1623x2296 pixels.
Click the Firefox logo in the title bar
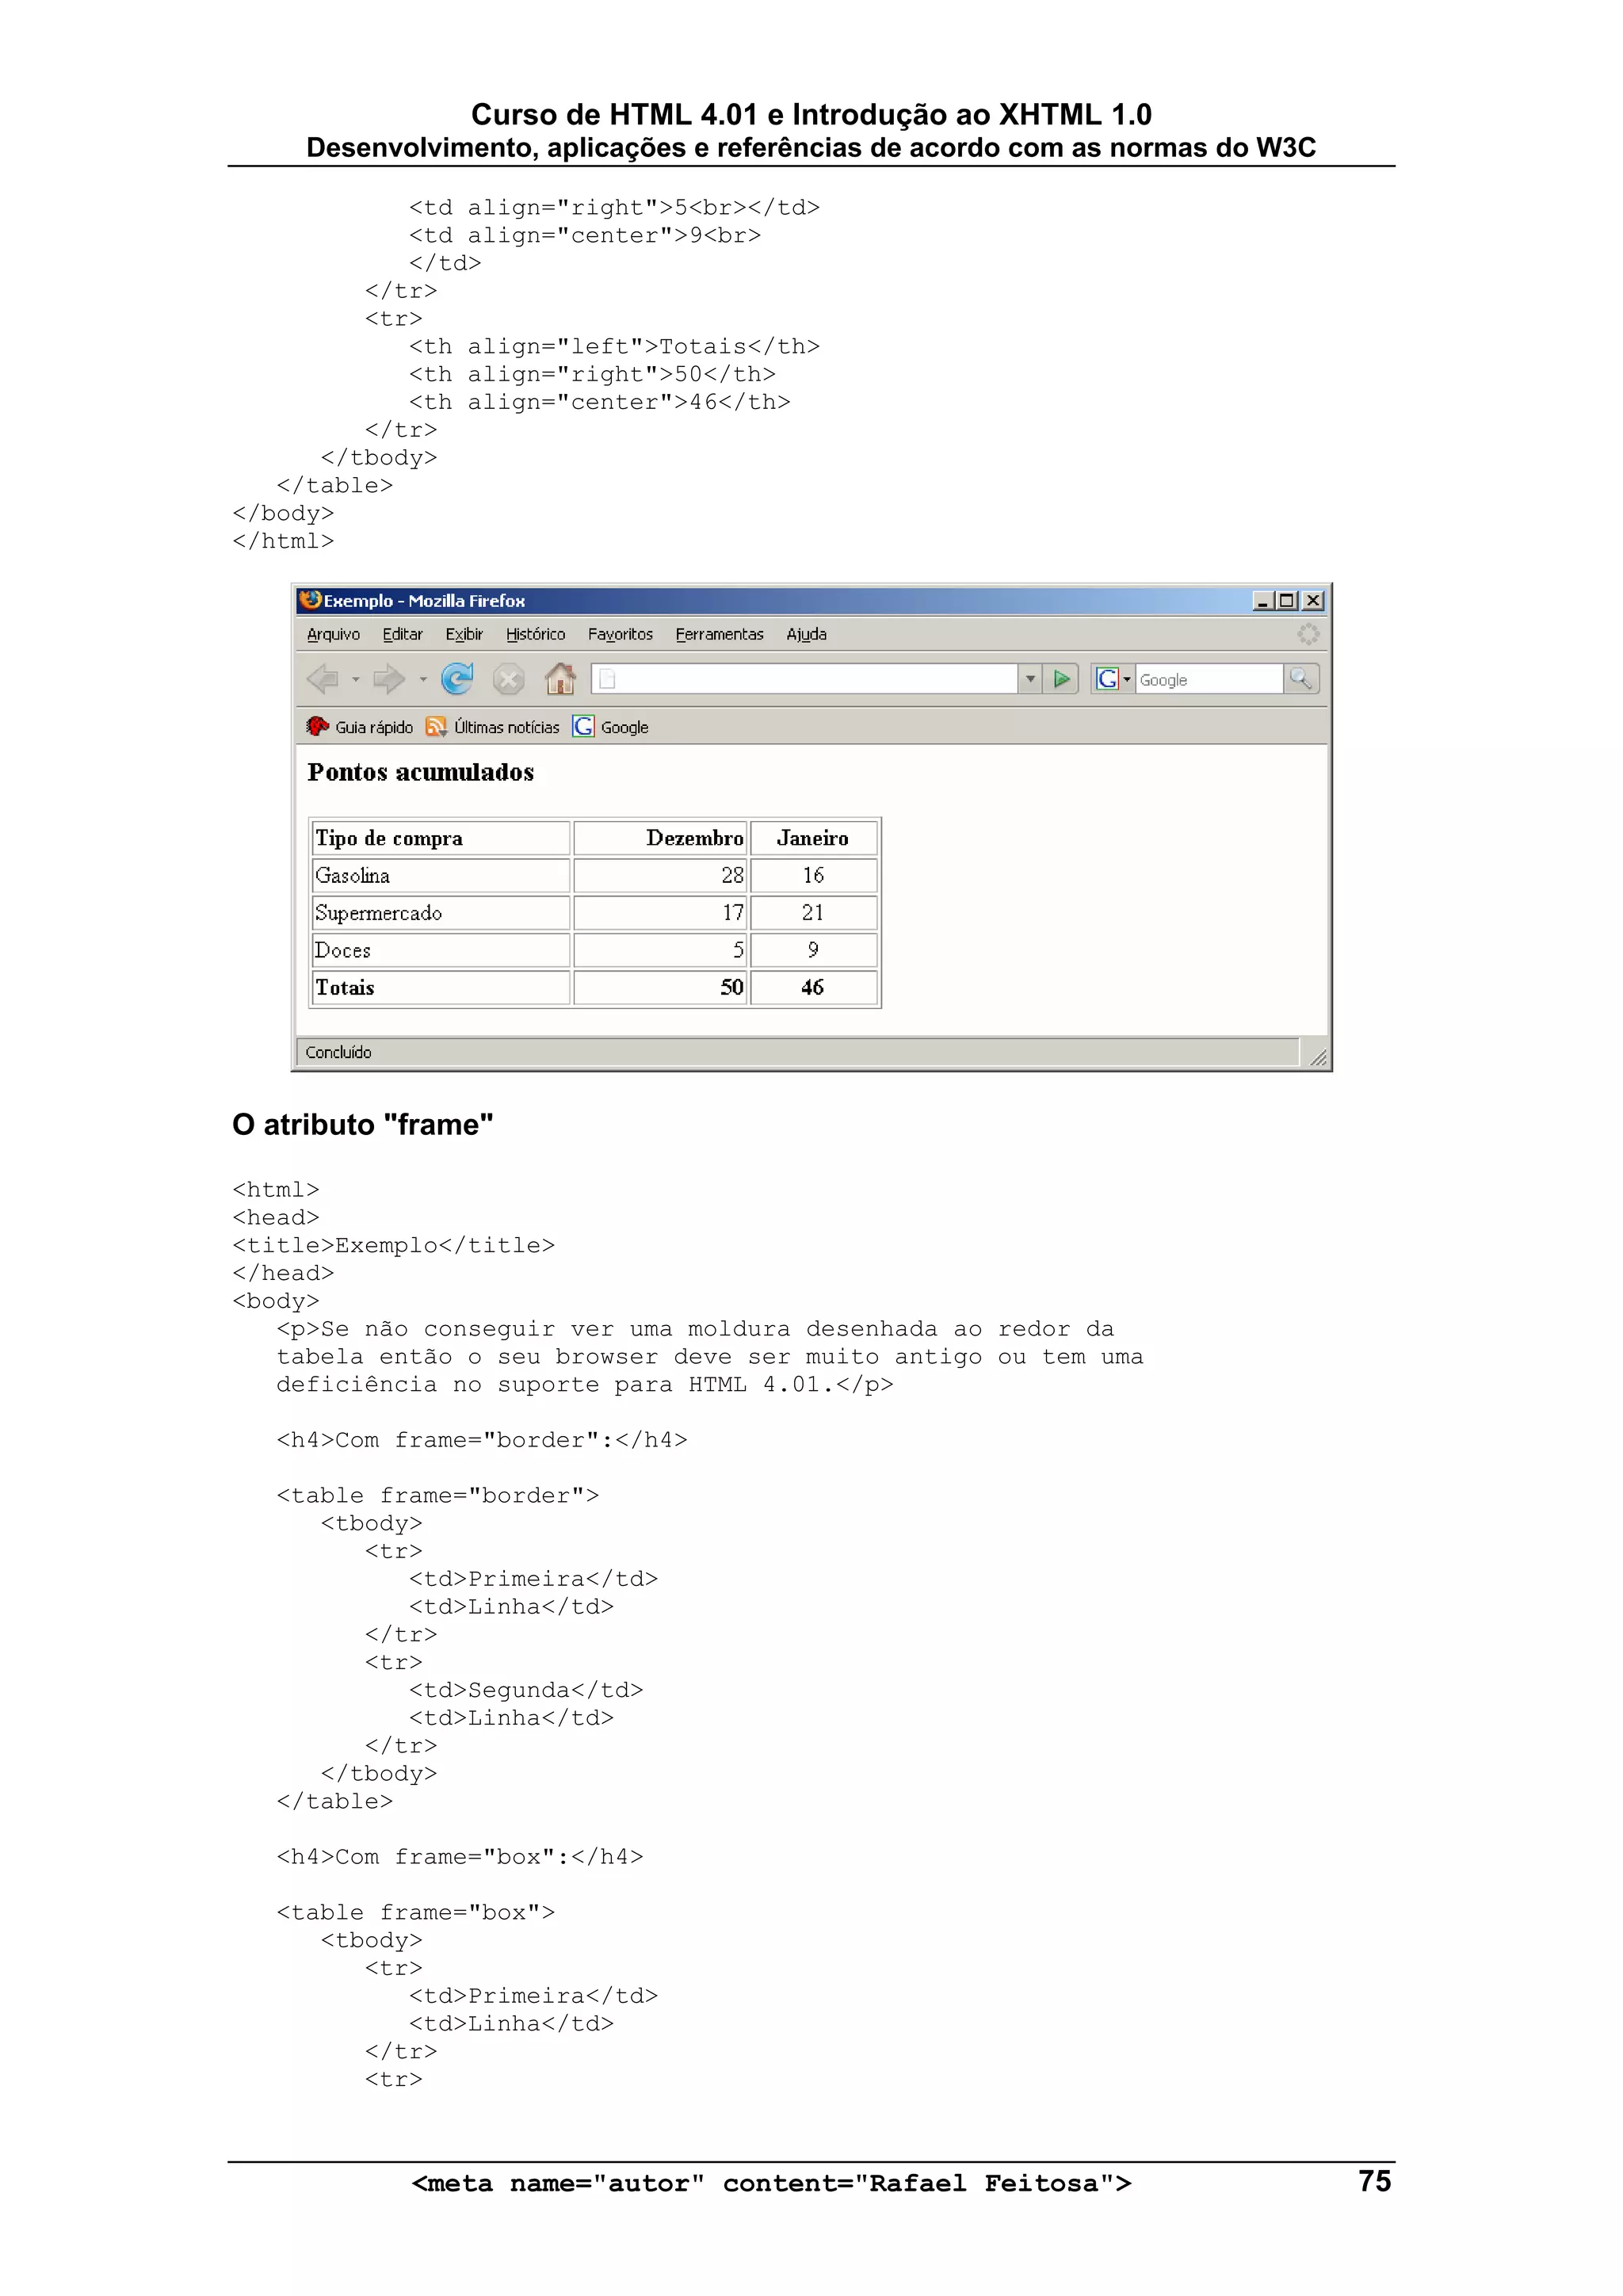(311, 601)
